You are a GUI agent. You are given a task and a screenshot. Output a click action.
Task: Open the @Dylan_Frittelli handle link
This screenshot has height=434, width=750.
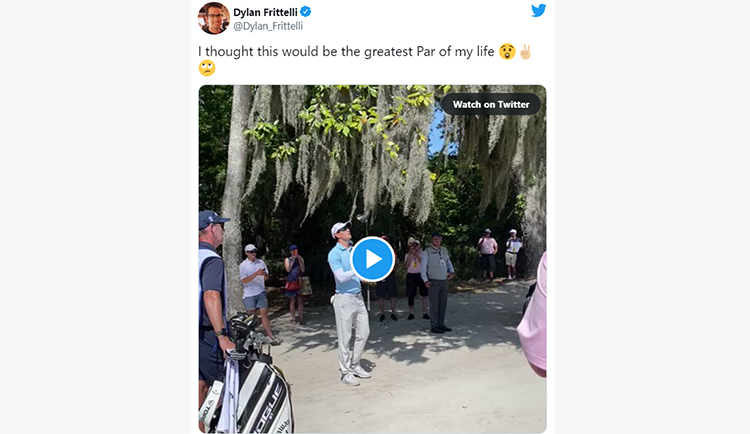coord(268,26)
